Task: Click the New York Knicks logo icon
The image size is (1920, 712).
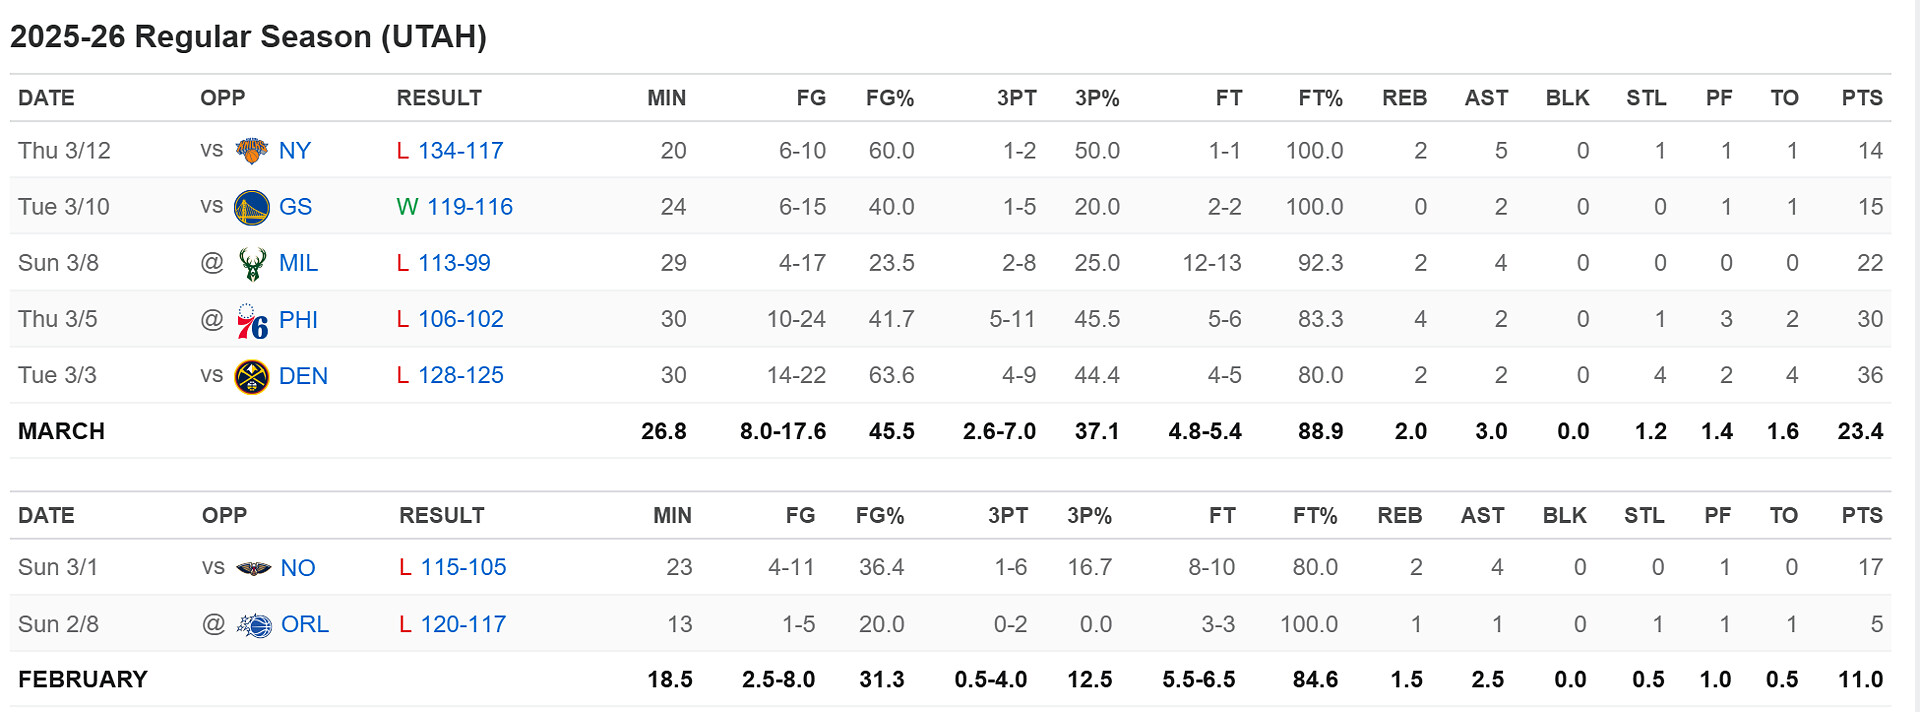Action: (x=251, y=151)
